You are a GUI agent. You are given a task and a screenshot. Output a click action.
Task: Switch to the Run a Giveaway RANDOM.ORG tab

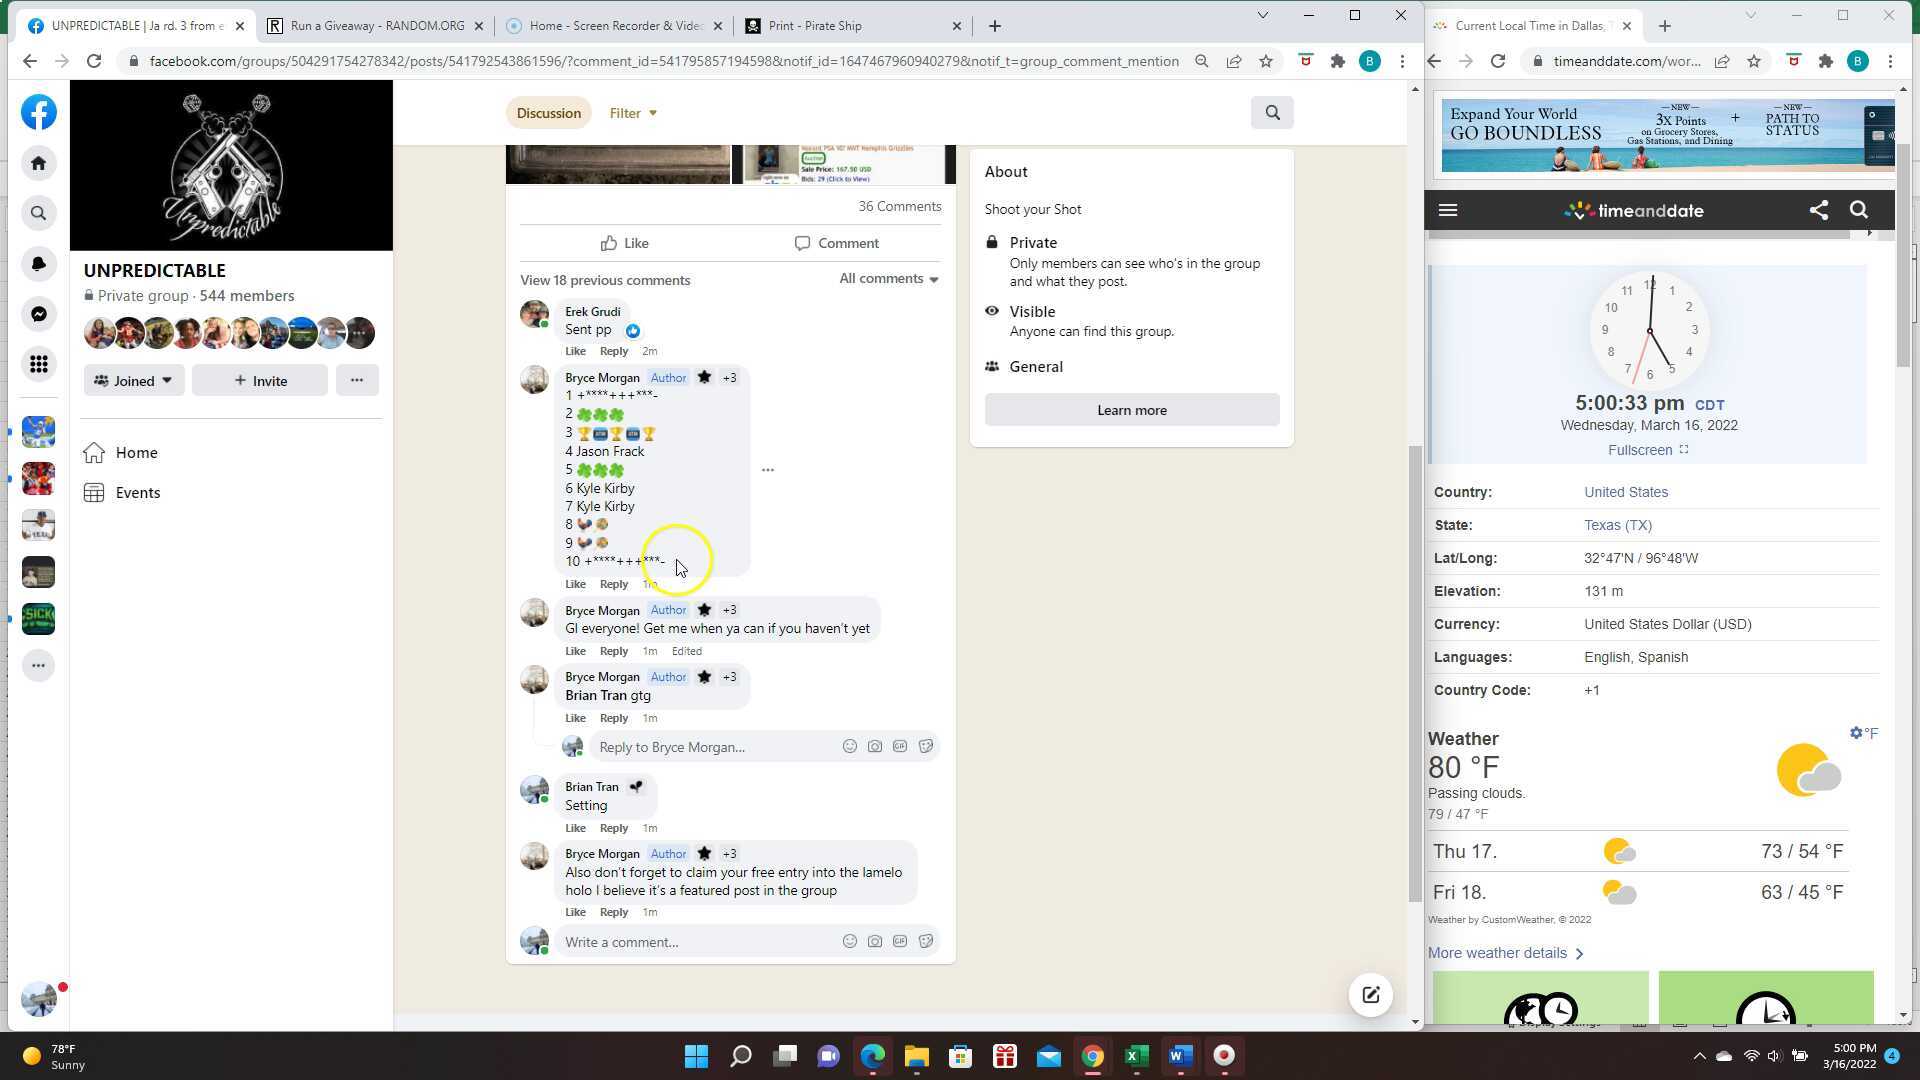(x=377, y=26)
